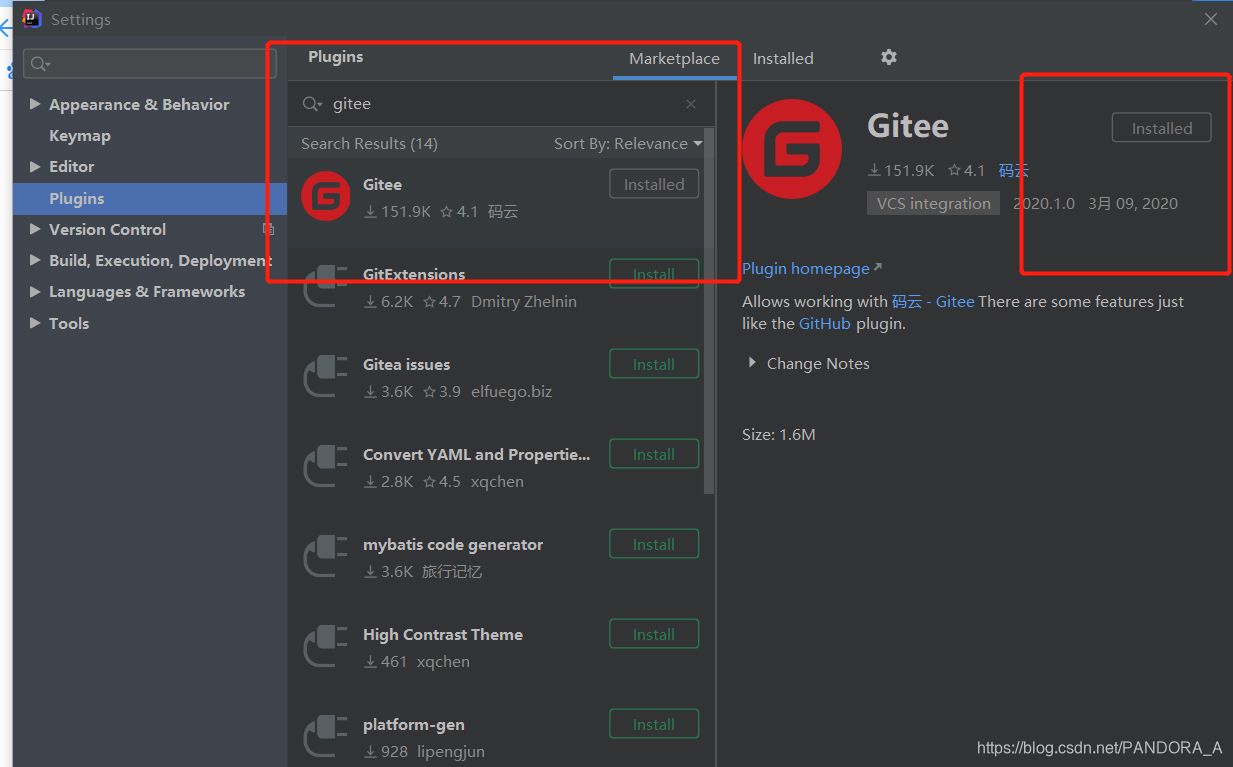The width and height of the screenshot is (1233, 767).
Task: Click elfuego.biz vendor name
Action: point(511,391)
